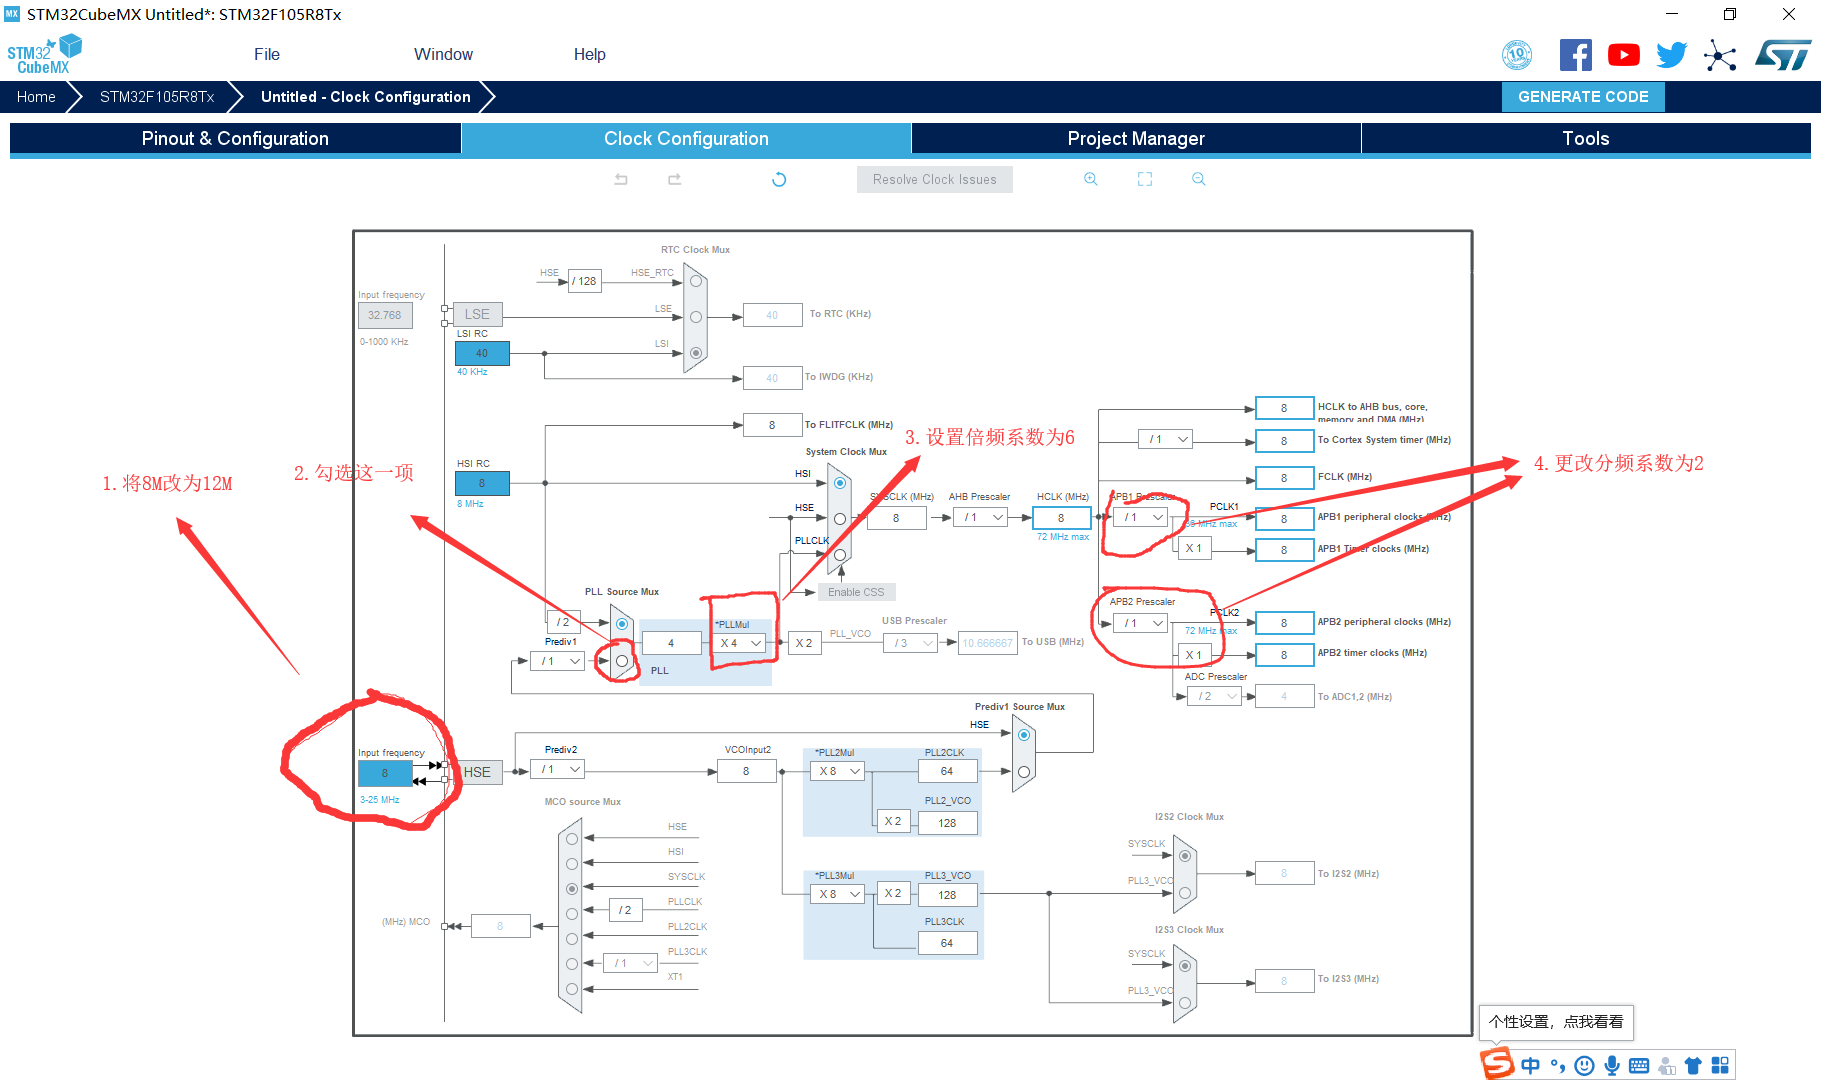1821x1080 pixels.
Task: Open the PLL2Mul X 8 dropdown
Action: coord(837,771)
